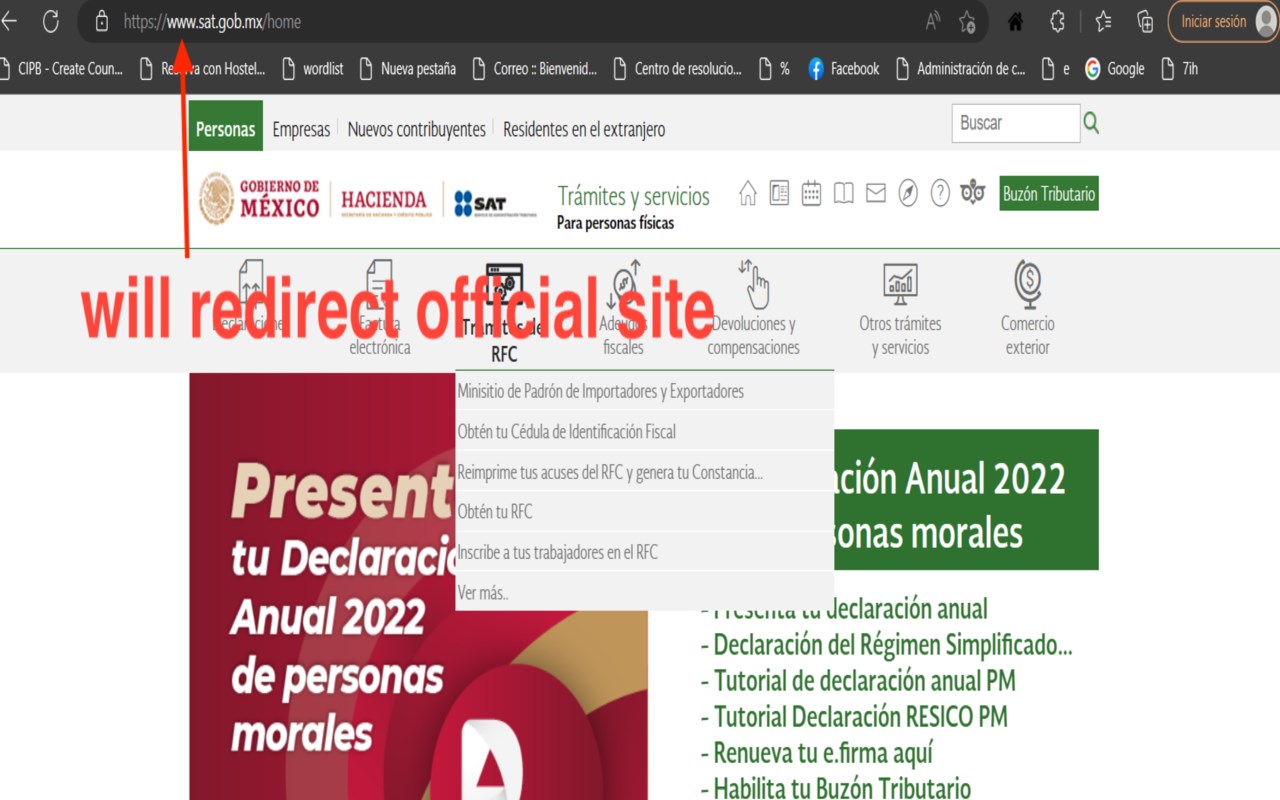Select the Personas tab
Viewport: 1280px width, 800px height.
pos(226,128)
